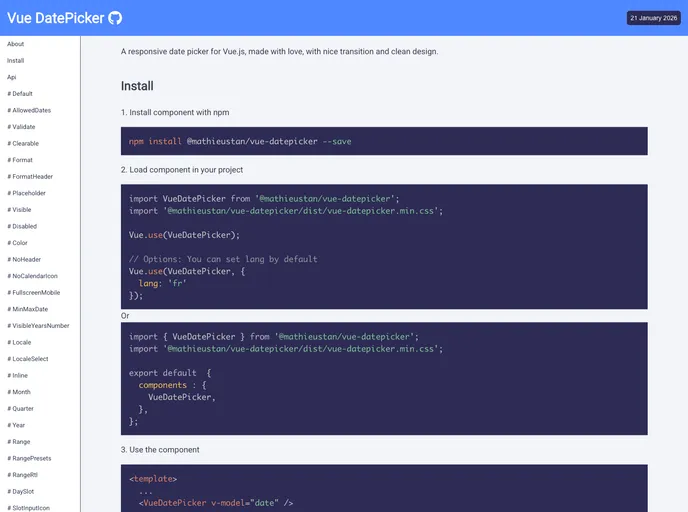Screen dimensions: 688x512
Task: Click the Vue DatePicker title
Action: point(55,18)
